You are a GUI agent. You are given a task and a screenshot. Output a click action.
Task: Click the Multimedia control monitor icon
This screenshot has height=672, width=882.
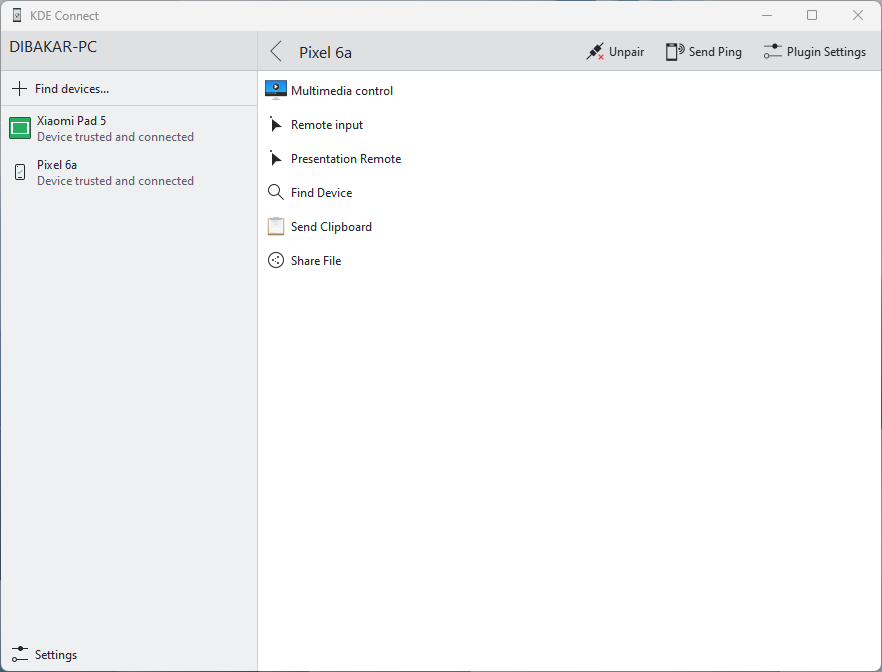point(276,90)
